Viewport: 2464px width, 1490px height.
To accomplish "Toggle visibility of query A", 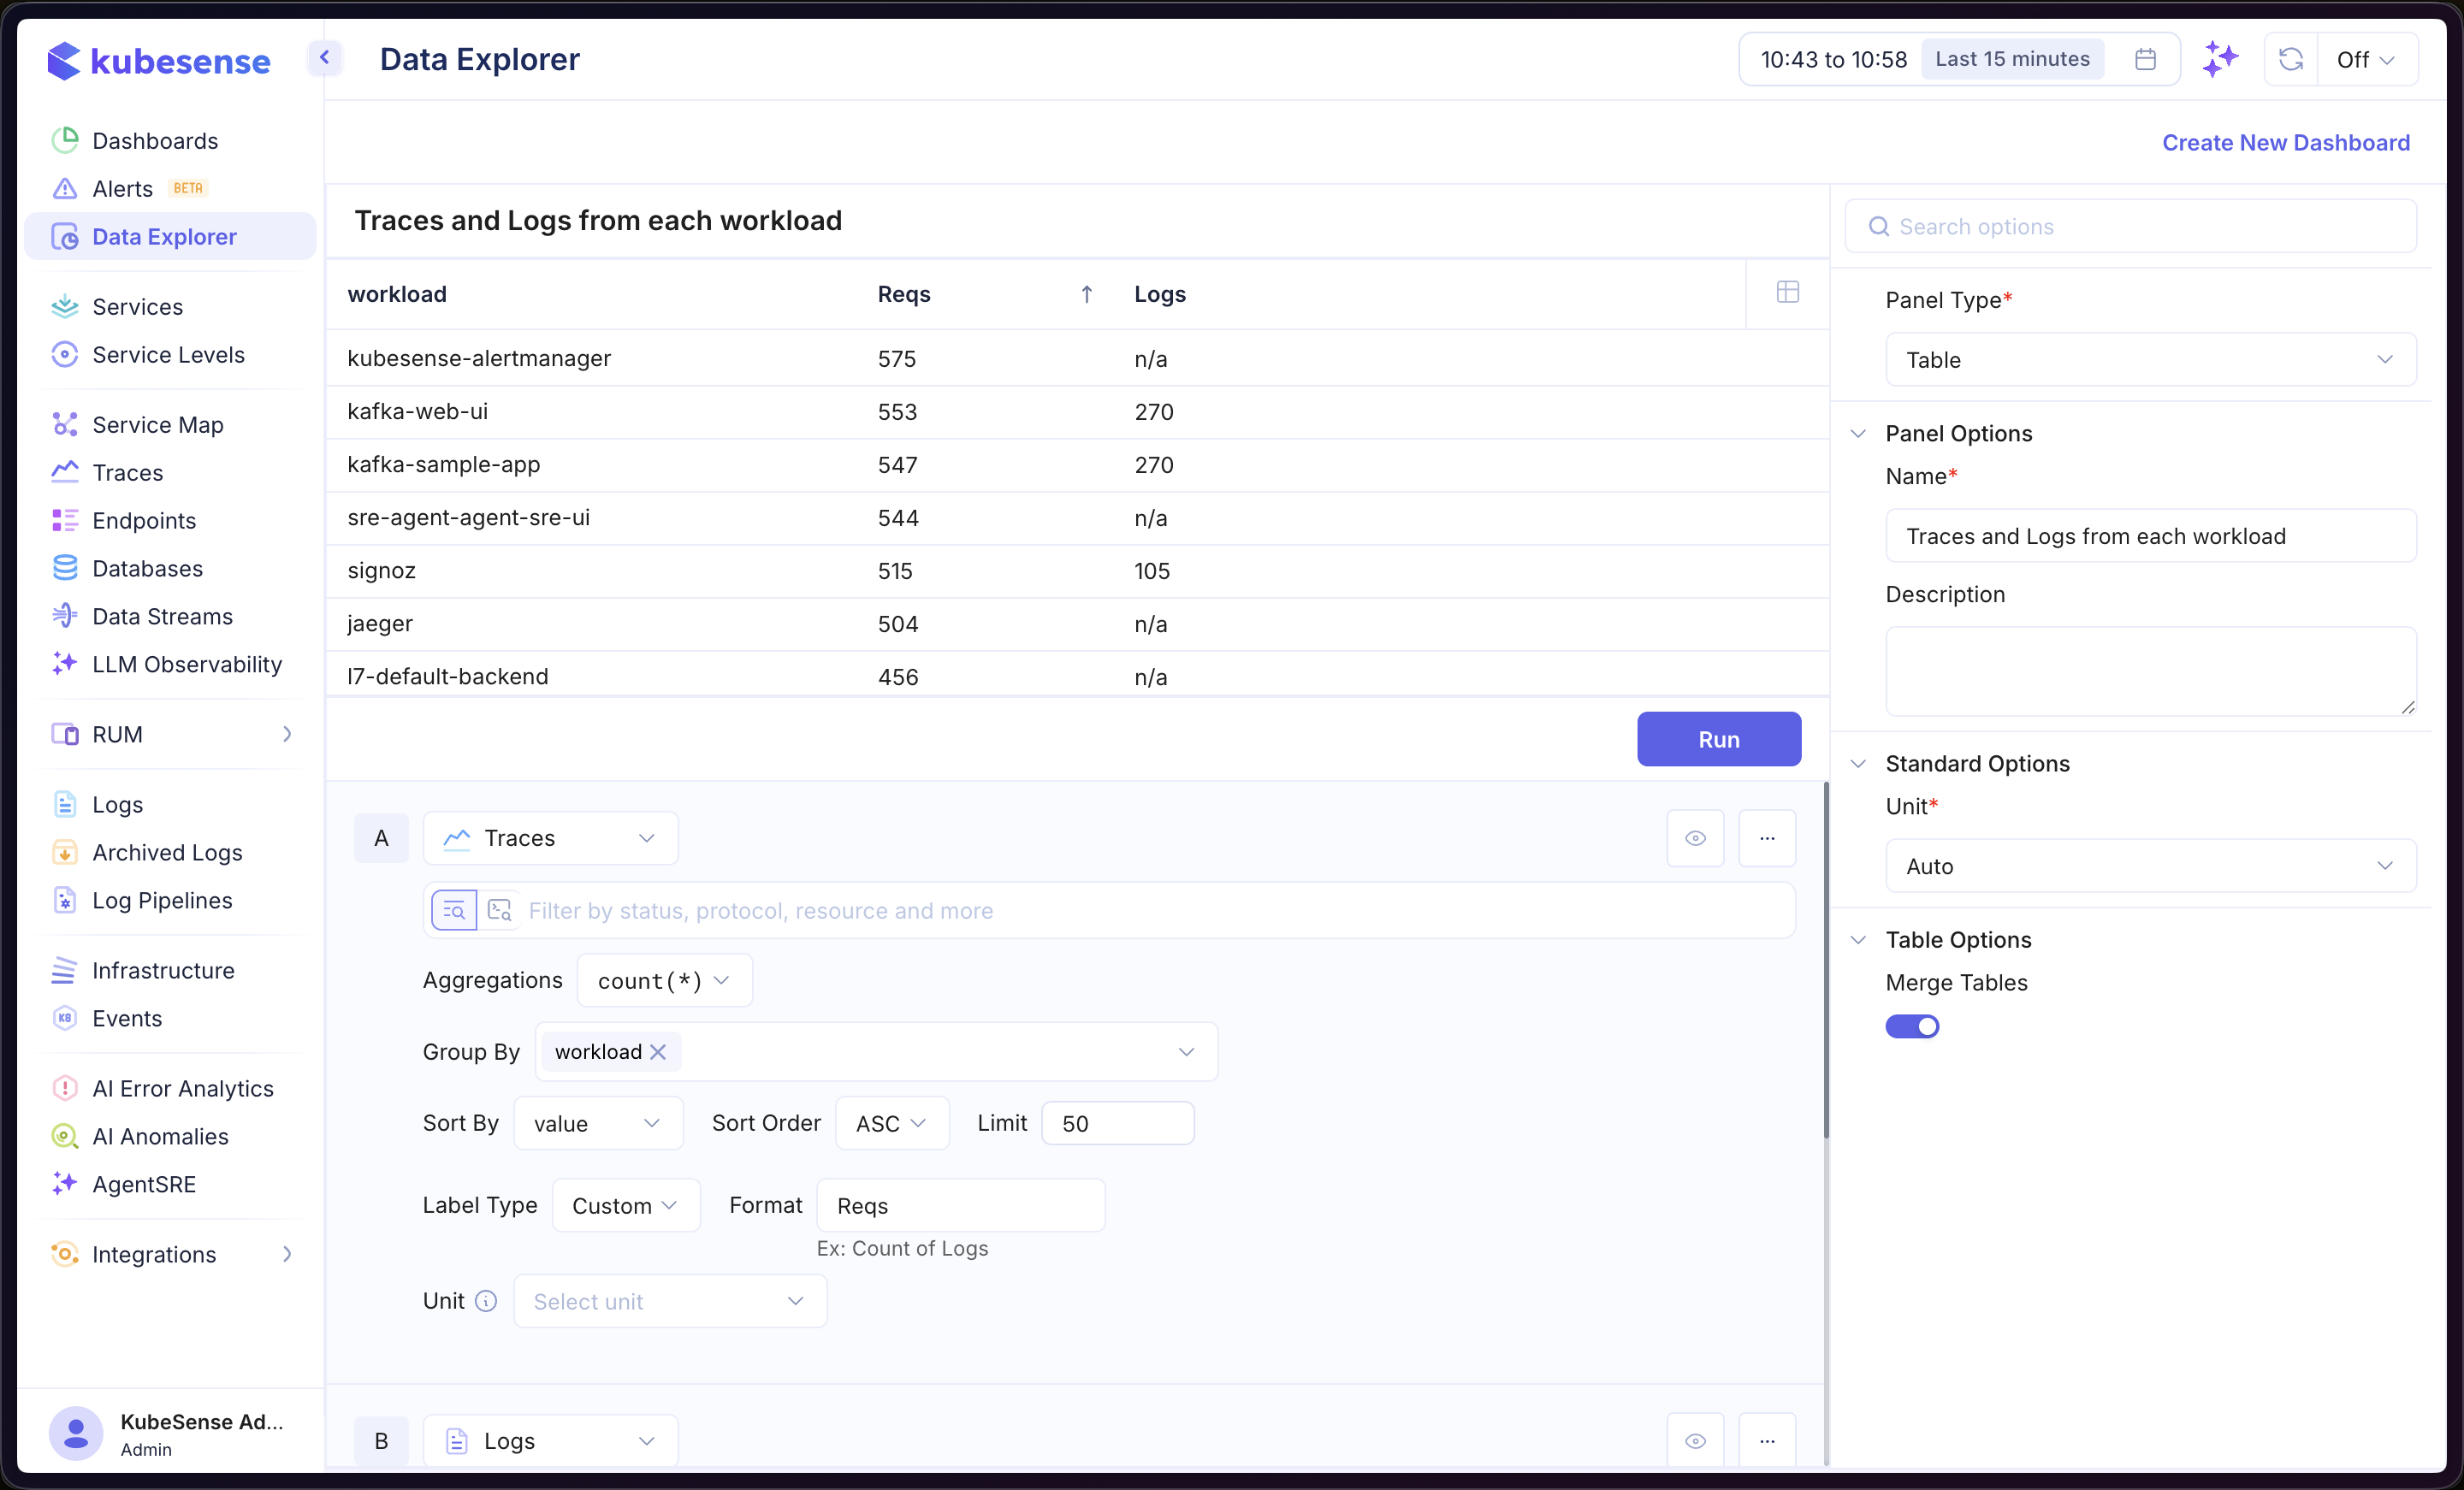I will click(x=1695, y=838).
